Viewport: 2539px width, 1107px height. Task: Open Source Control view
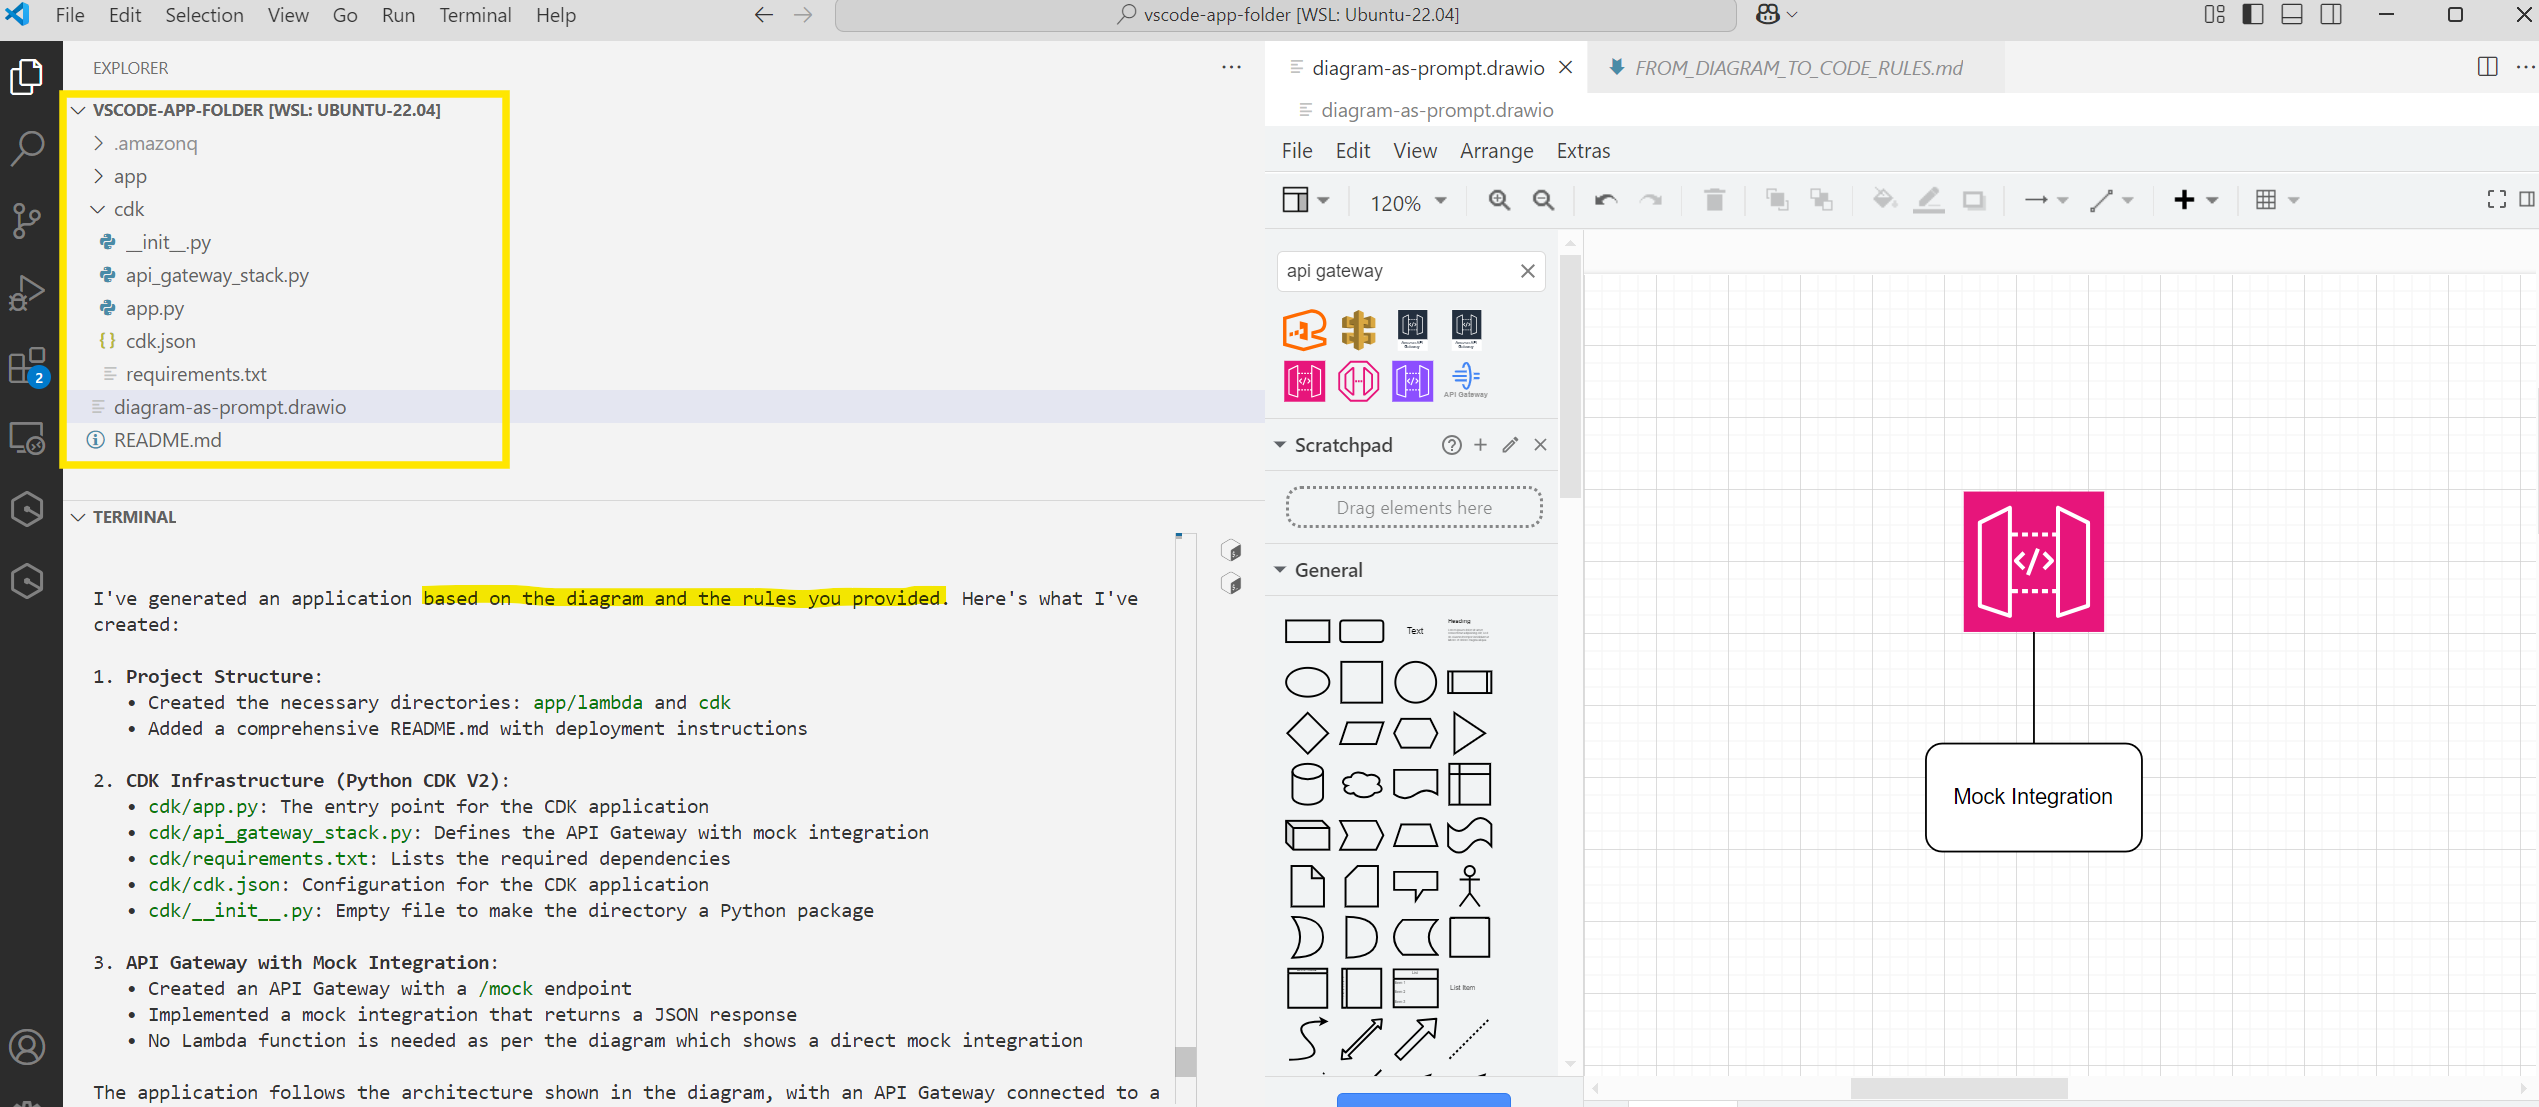[x=27, y=220]
